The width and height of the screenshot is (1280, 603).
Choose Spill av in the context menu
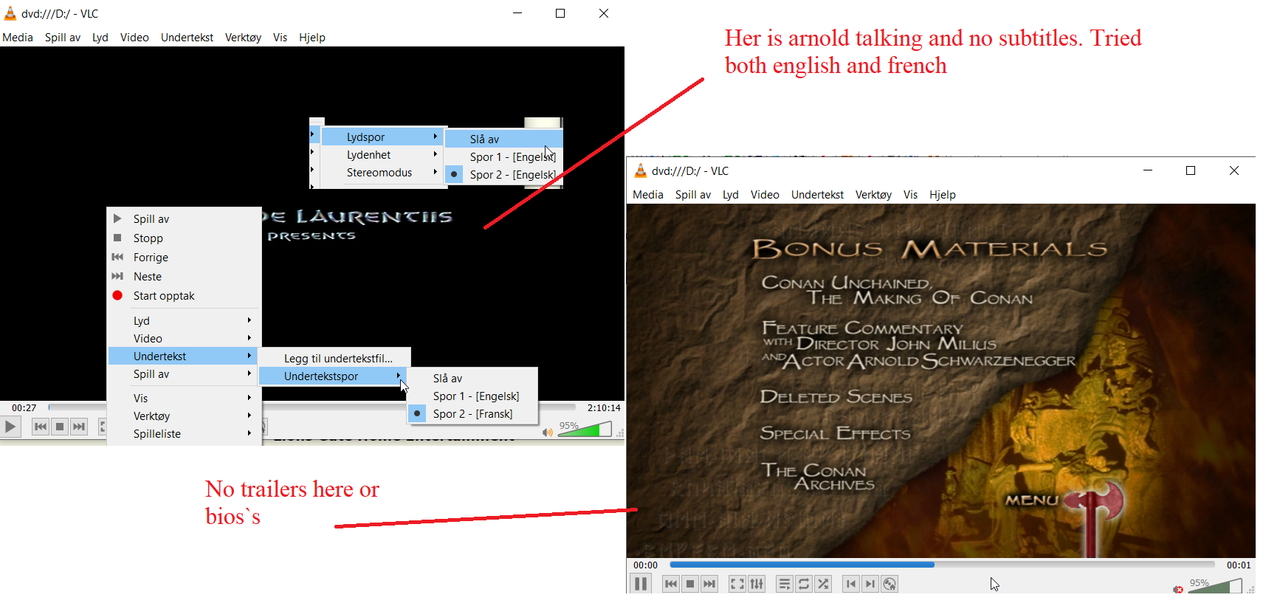(183, 219)
